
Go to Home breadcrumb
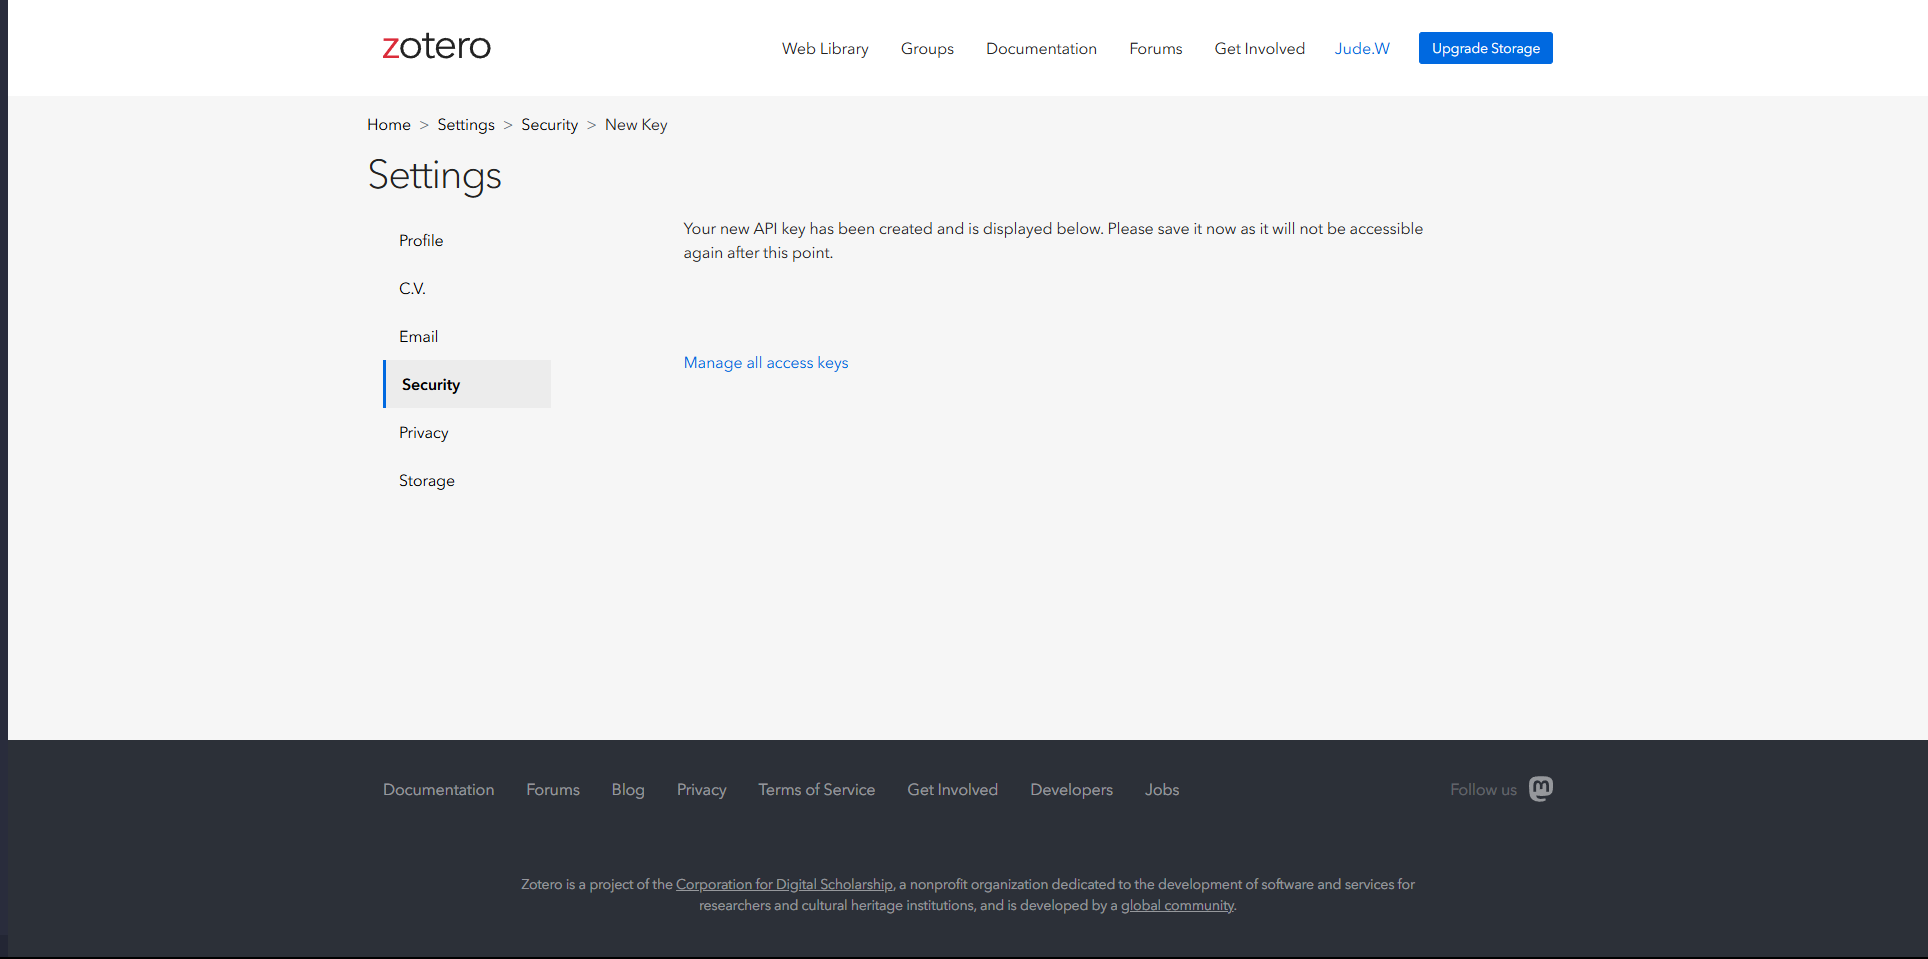pos(389,124)
